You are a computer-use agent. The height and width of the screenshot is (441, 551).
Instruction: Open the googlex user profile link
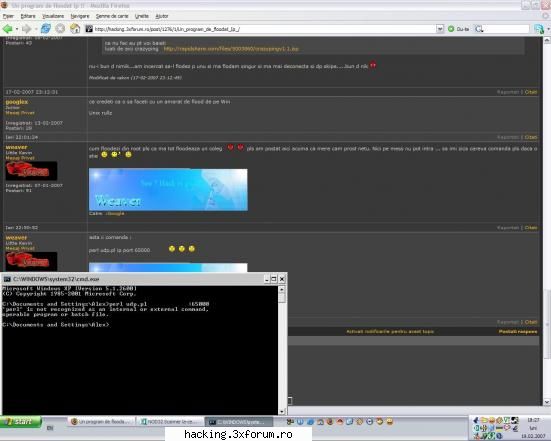(17, 102)
